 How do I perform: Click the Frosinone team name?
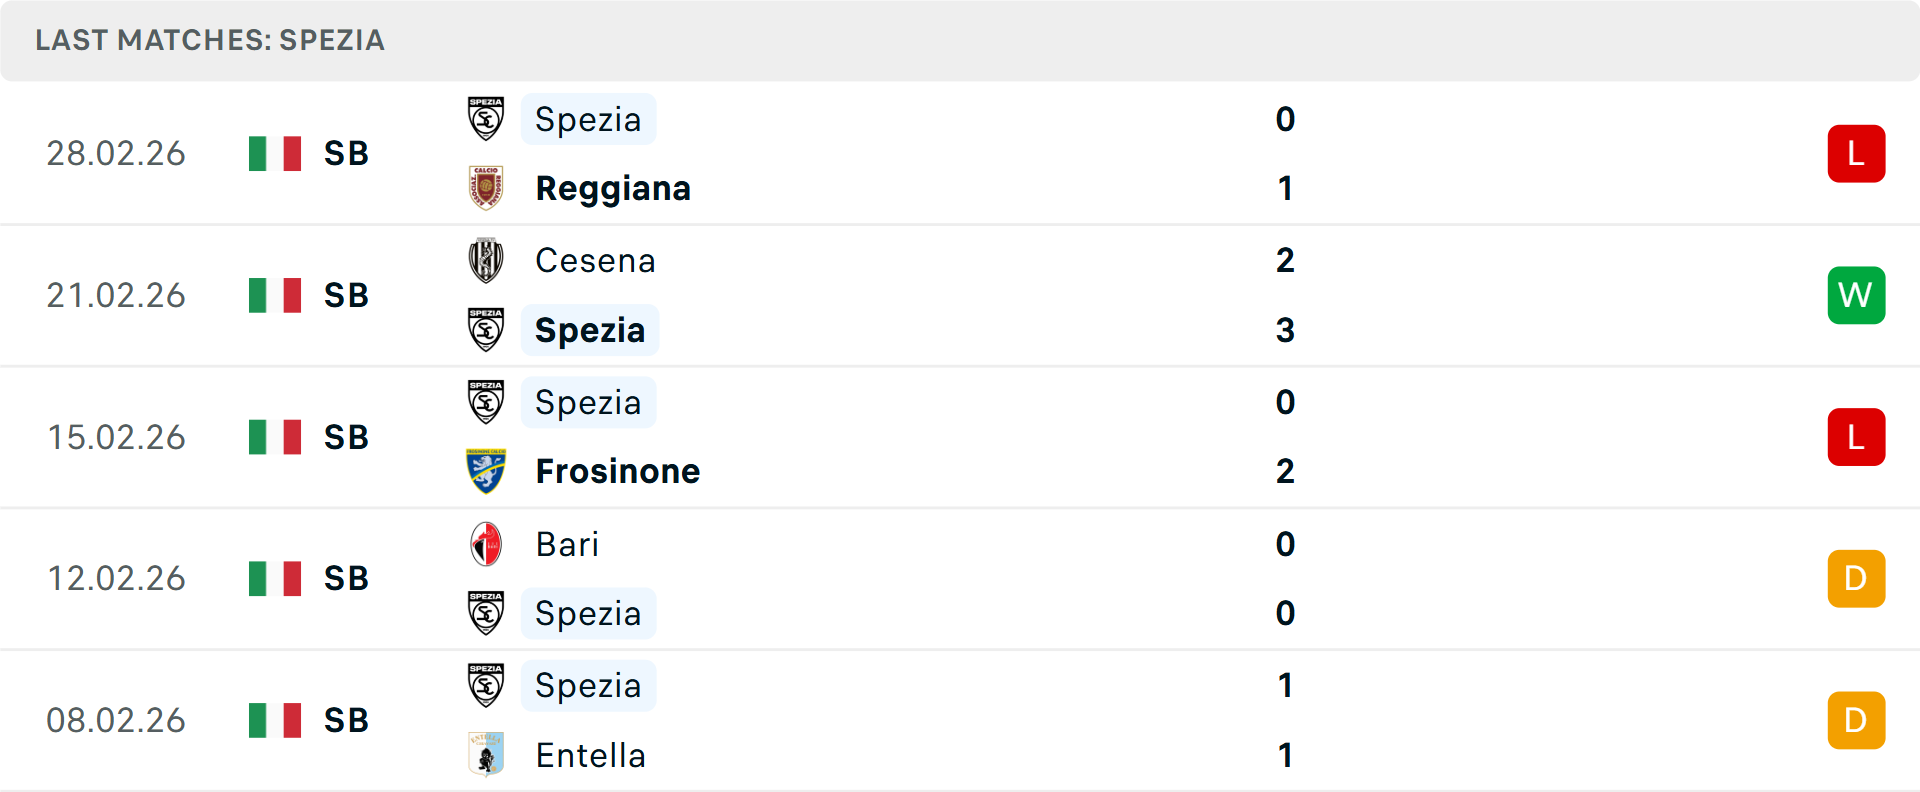[617, 471]
